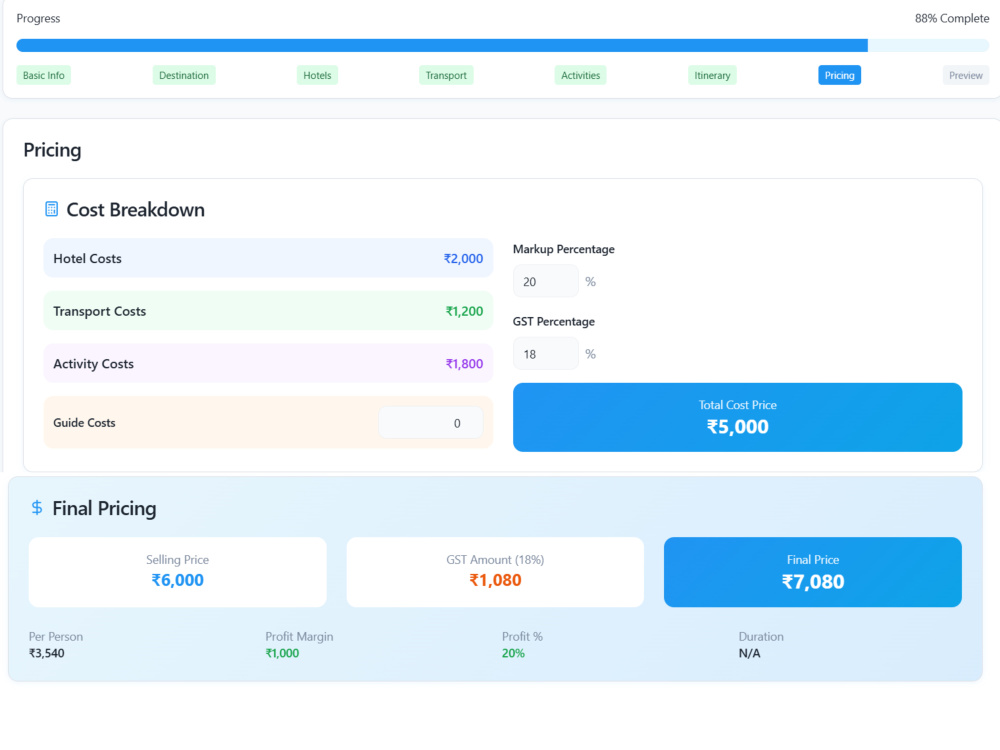
Task: Click the Selling Price ₹6,000 card
Action: (177, 572)
